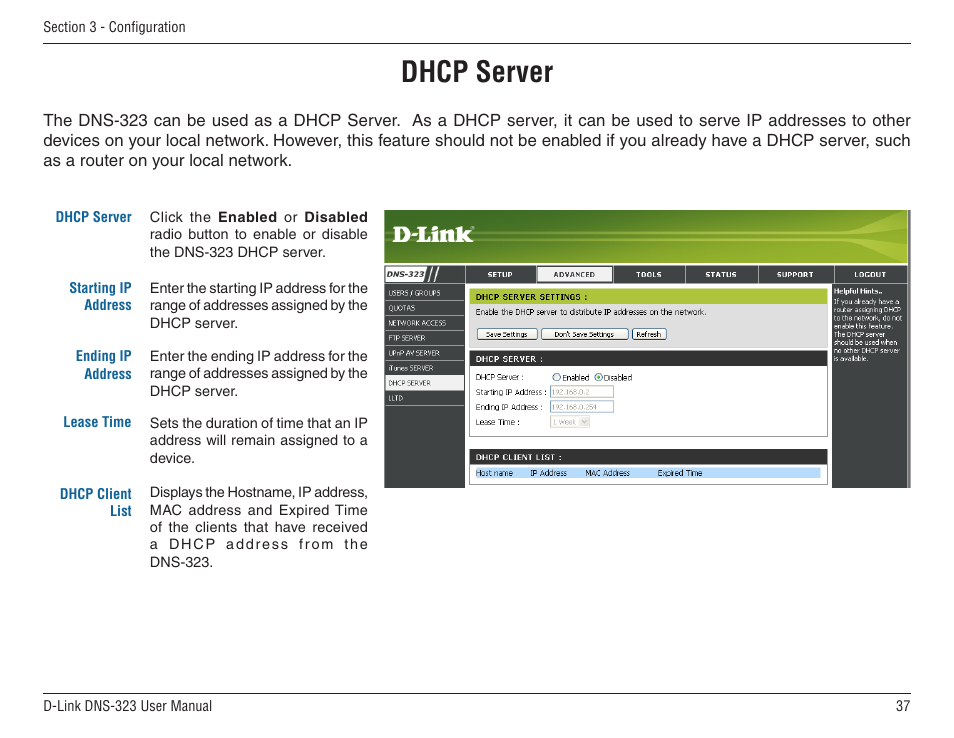The image size is (954, 738).
Task: Click the MAC Address column header
Action: [607, 473]
